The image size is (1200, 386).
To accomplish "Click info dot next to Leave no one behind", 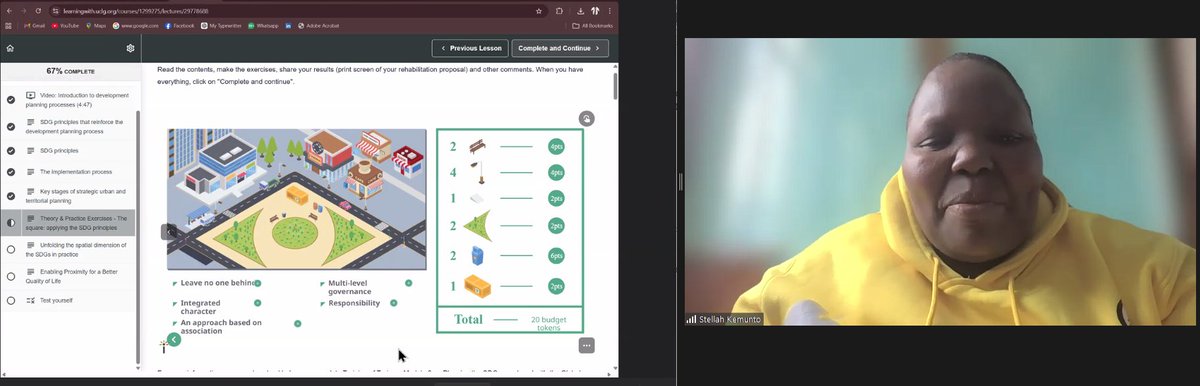I will point(258,283).
